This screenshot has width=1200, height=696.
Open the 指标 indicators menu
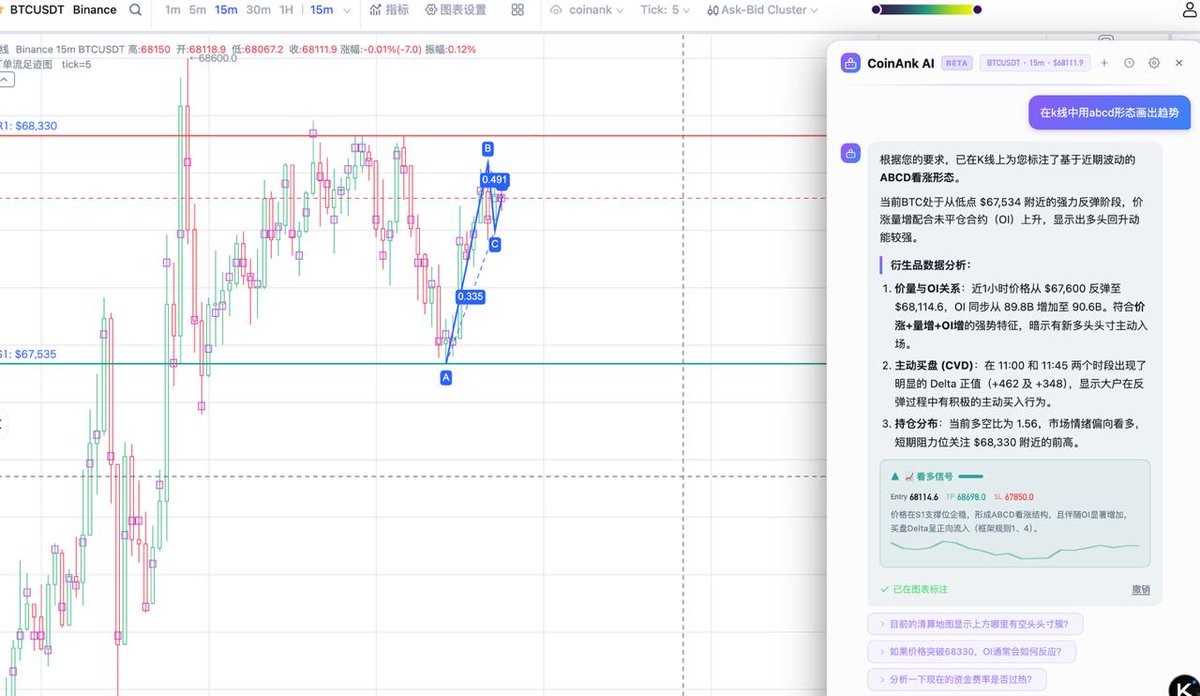coord(389,10)
